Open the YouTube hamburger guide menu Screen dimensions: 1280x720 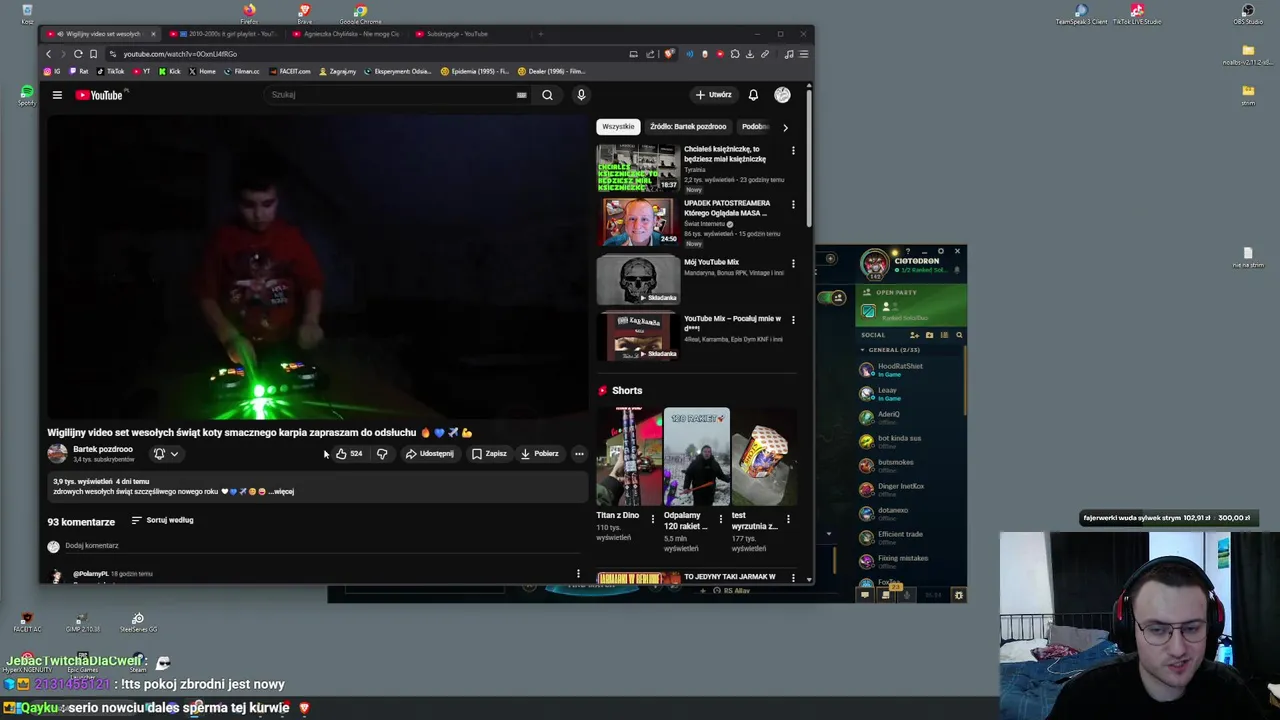57,95
